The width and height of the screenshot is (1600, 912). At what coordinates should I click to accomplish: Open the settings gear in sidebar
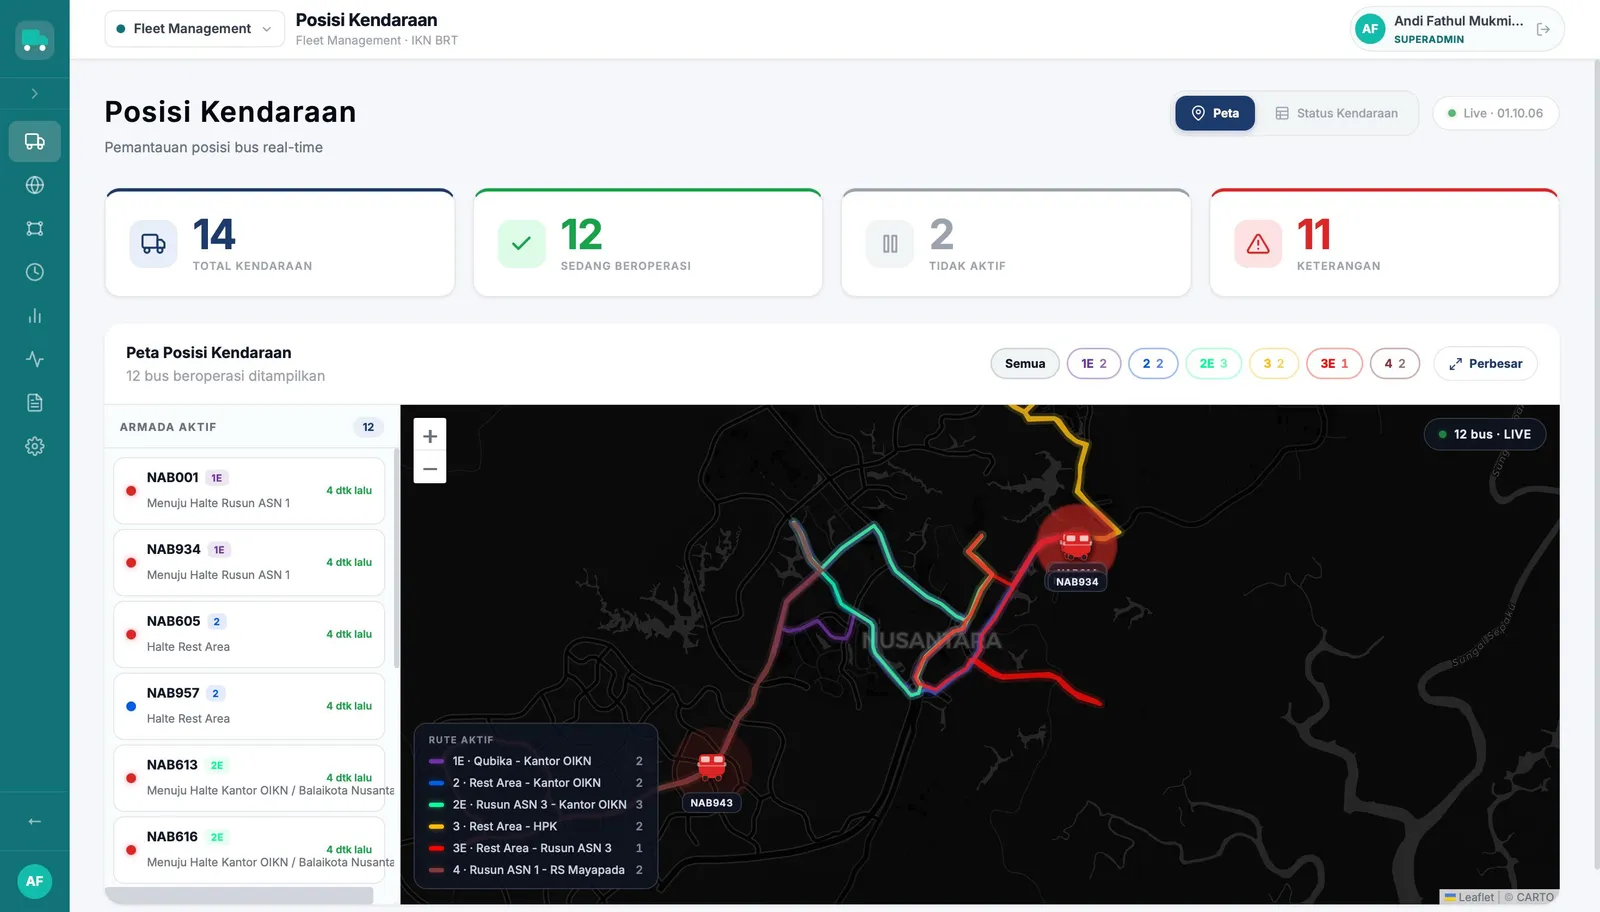(34, 446)
